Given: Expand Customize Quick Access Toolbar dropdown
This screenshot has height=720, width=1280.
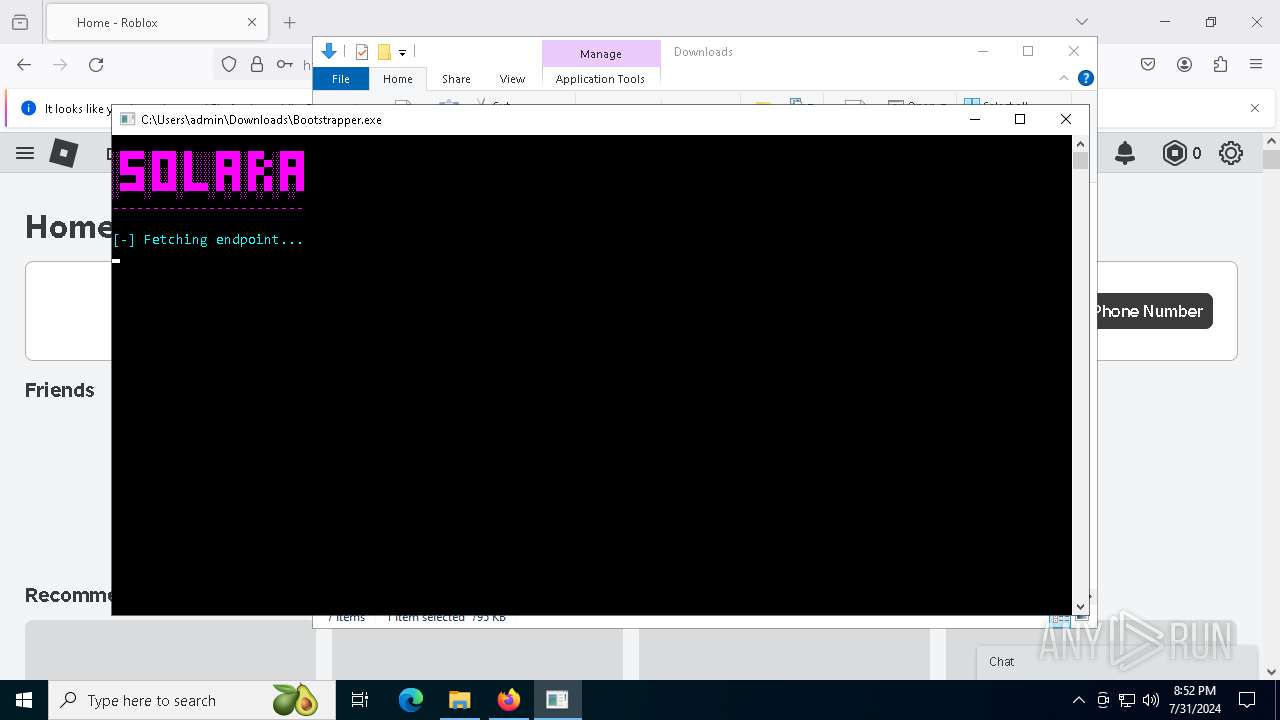Looking at the screenshot, I should click(x=402, y=52).
